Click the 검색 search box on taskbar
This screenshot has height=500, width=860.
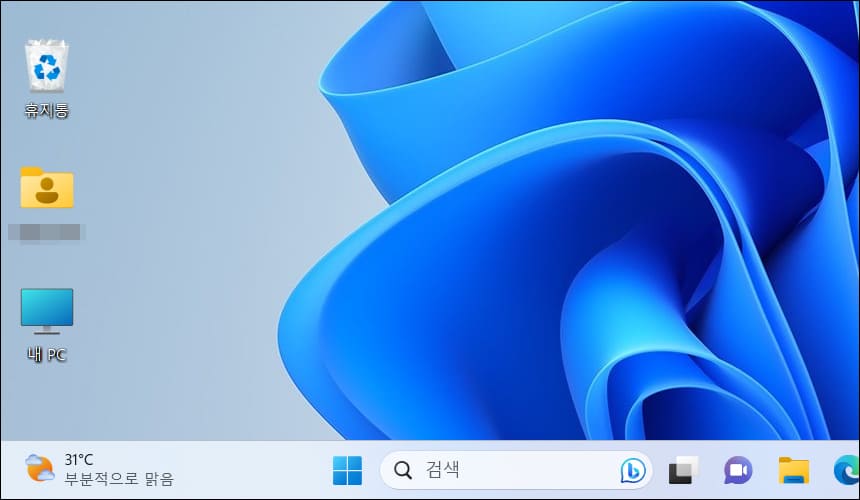516,470
